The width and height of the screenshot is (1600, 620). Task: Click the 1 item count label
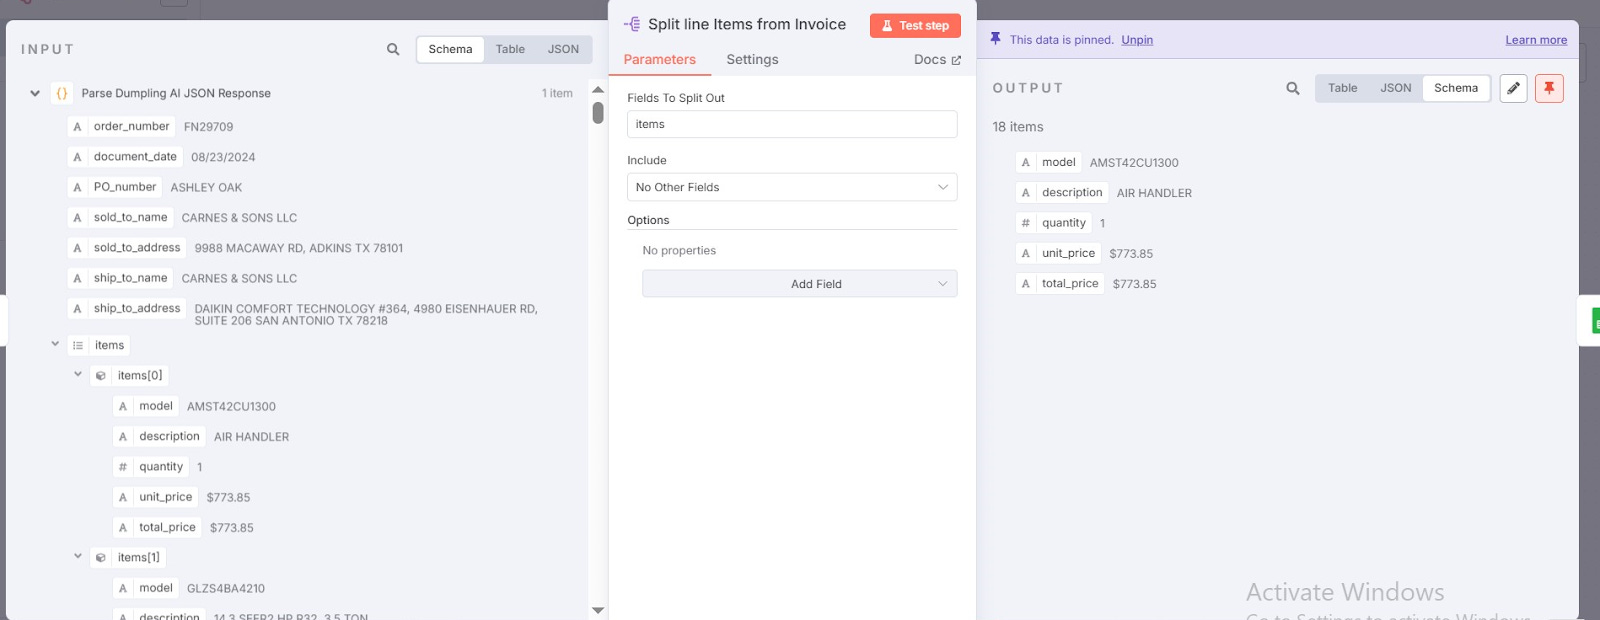[557, 93]
